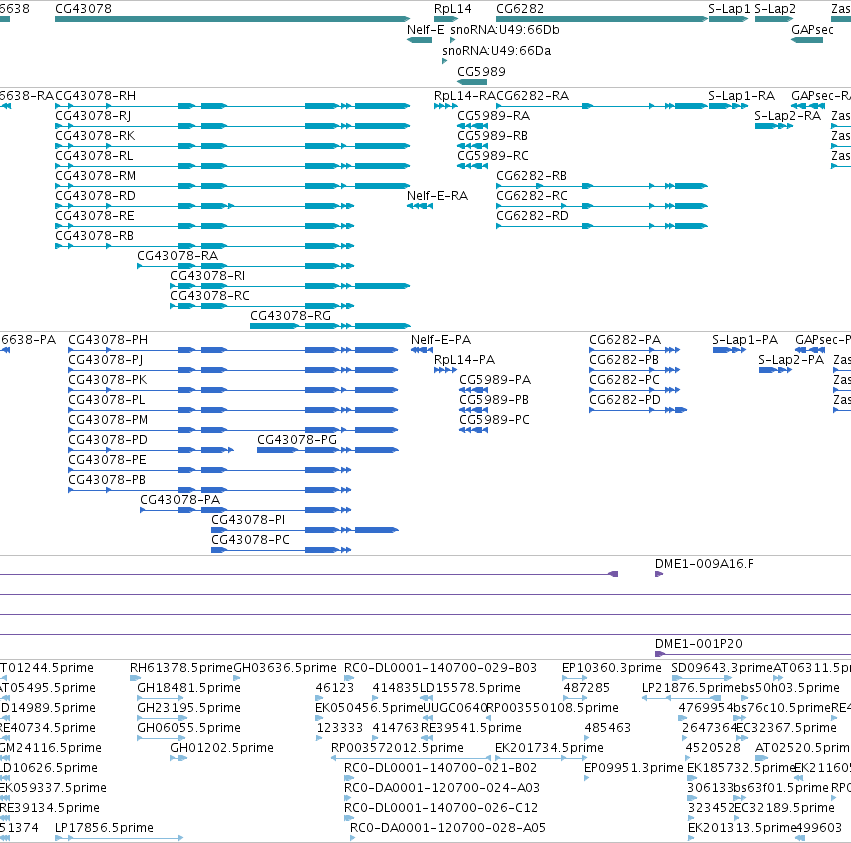Image resolution: width=851 pixels, height=843 pixels.
Task: Click EST label EP09951.3prime
Action: point(634,768)
